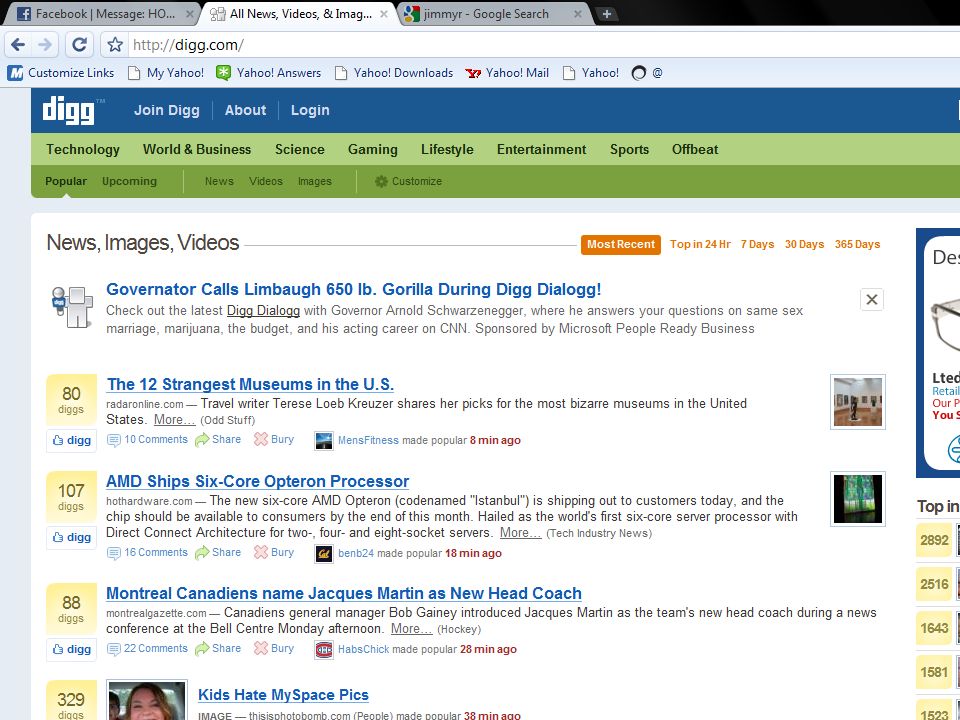960x720 pixels.
Task: Sort by 365 Days
Action: pyautogui.click(x=857, y=244)
